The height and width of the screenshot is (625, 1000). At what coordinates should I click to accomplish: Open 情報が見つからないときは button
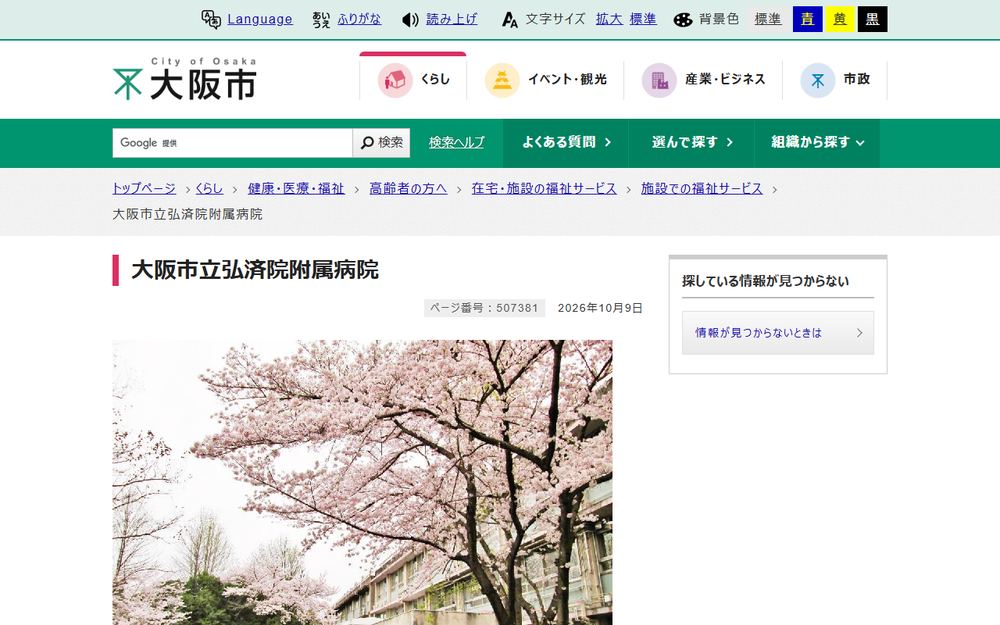(778, 333)
